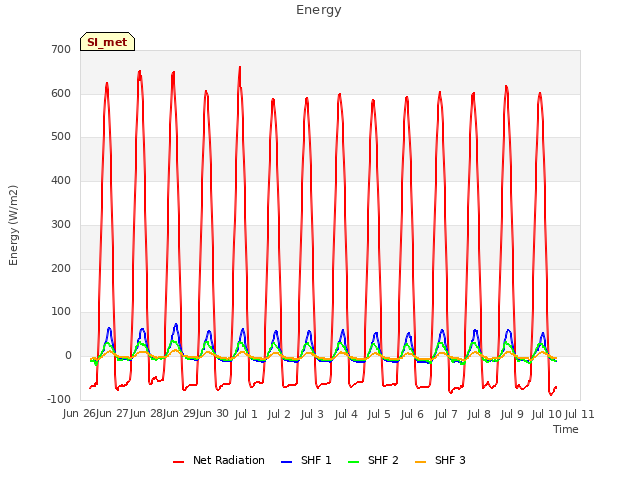Click the 0 y-axis tick label

point(68,356)
